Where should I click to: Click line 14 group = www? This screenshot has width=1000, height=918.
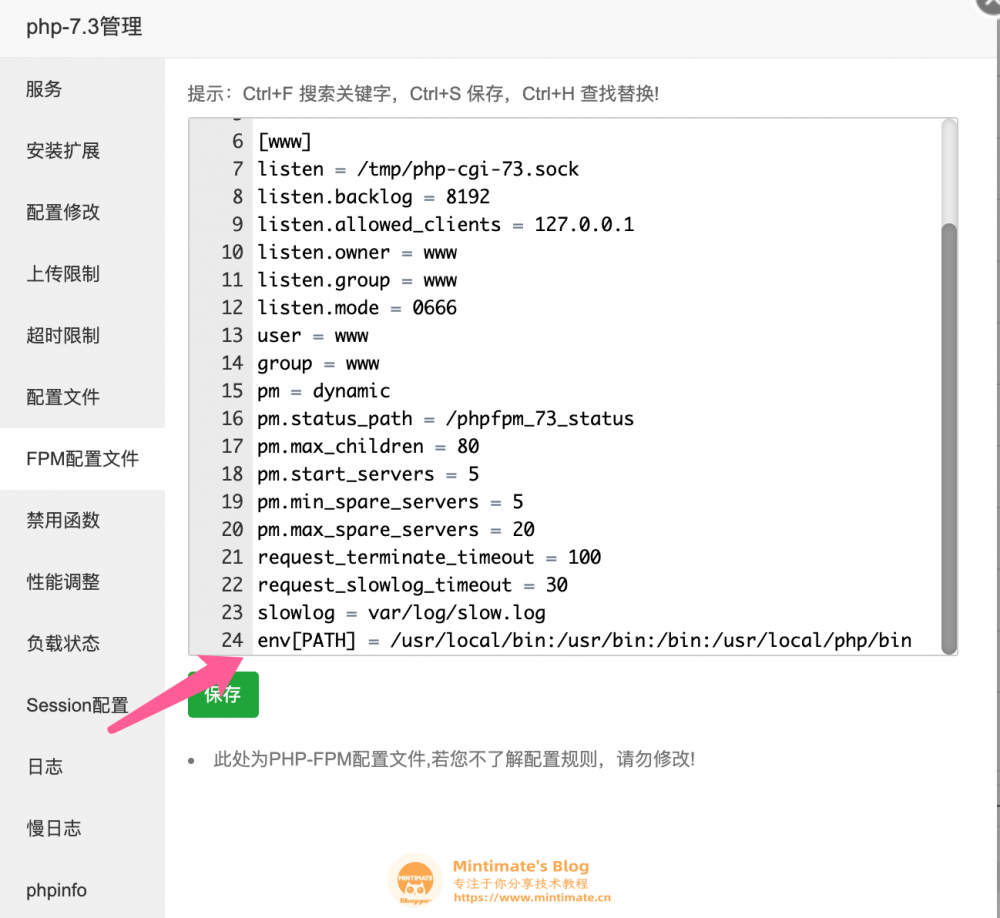318,363
